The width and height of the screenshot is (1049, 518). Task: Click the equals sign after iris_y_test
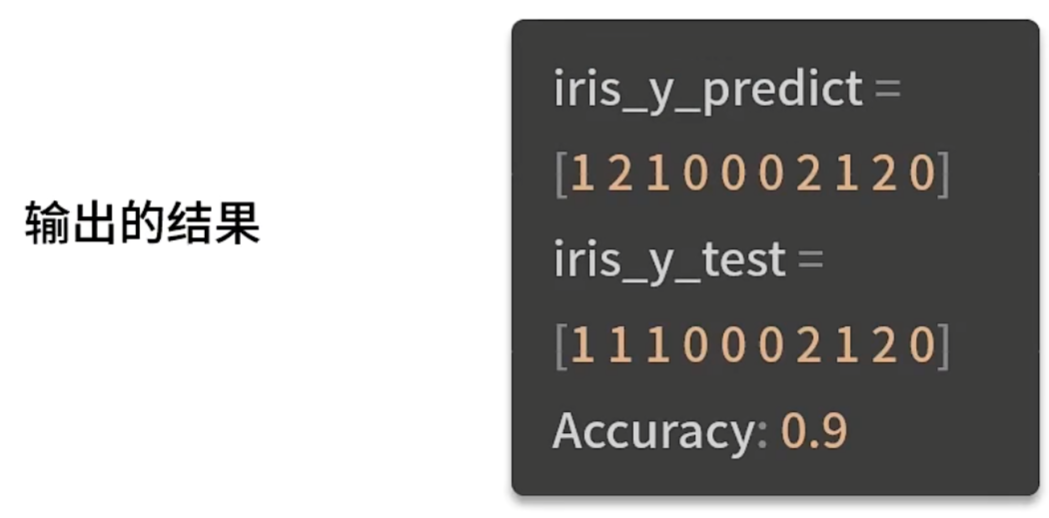(809, 261)
